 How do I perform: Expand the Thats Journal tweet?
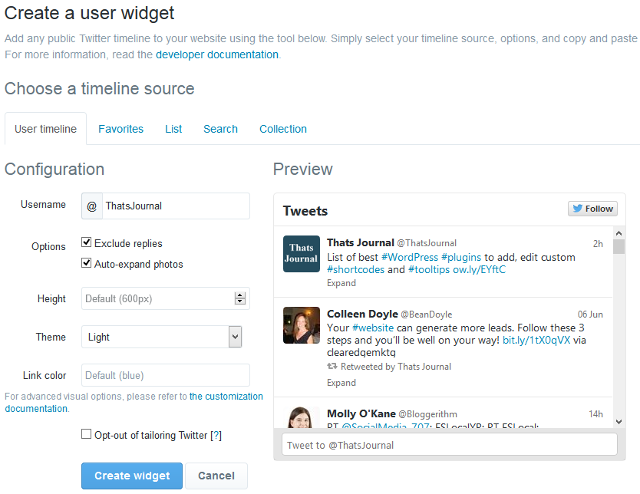coord(341,283)
